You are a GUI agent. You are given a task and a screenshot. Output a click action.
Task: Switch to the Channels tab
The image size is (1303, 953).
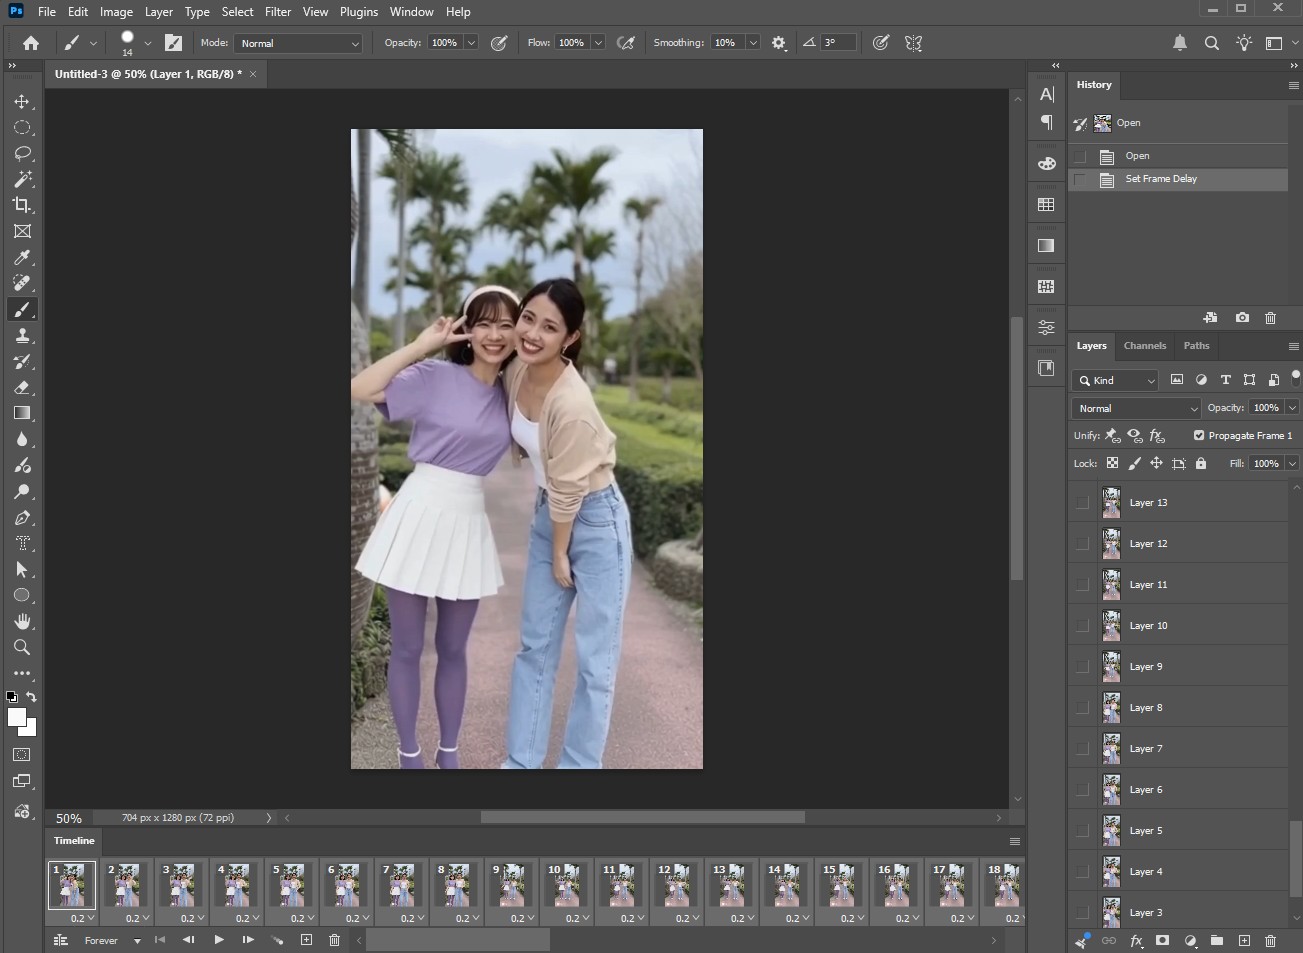(x=1144, y=346)
